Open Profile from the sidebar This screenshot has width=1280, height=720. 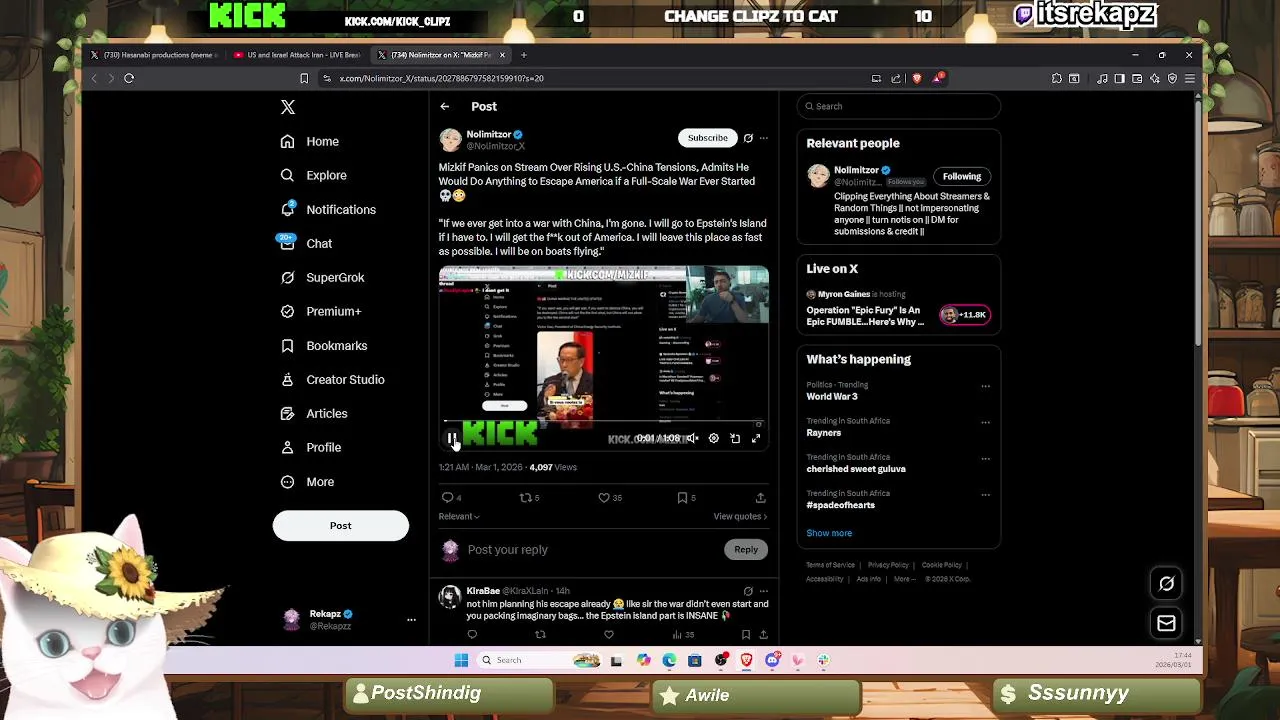(x=310, y=447)
